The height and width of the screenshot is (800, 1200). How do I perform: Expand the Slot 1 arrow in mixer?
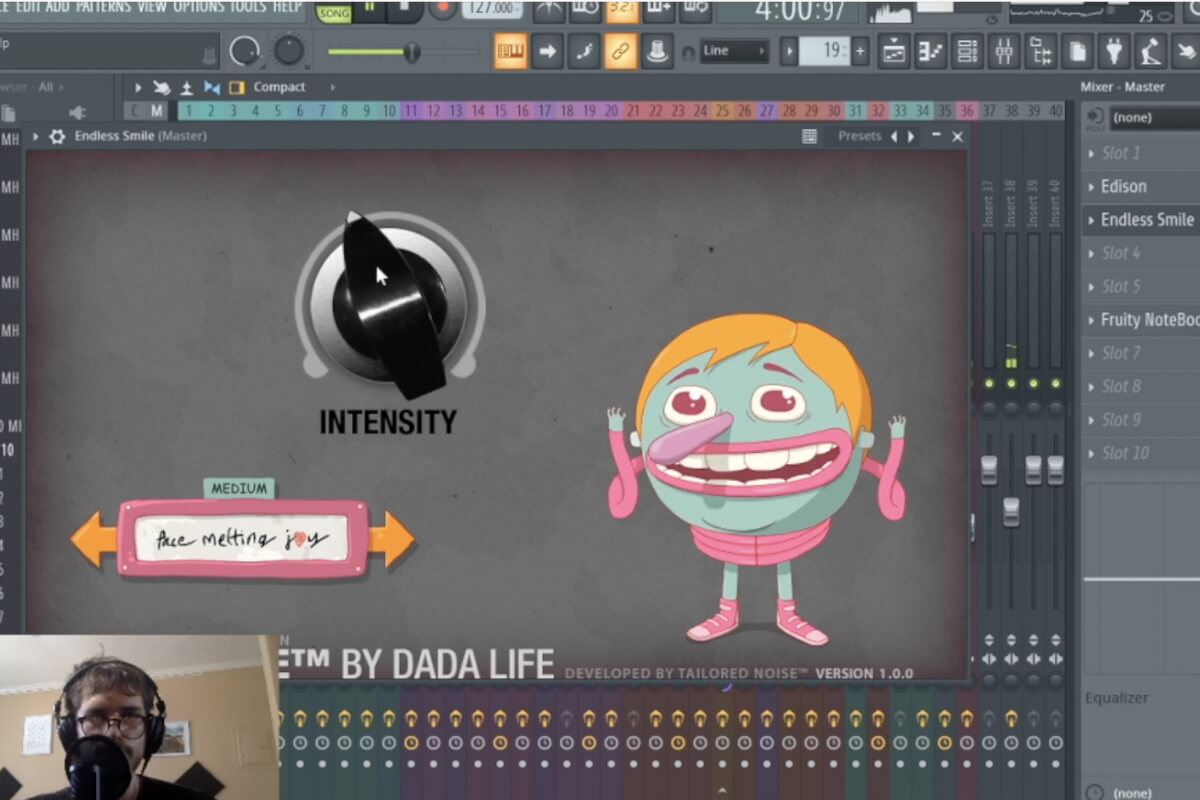click(x=1091, y=153)
